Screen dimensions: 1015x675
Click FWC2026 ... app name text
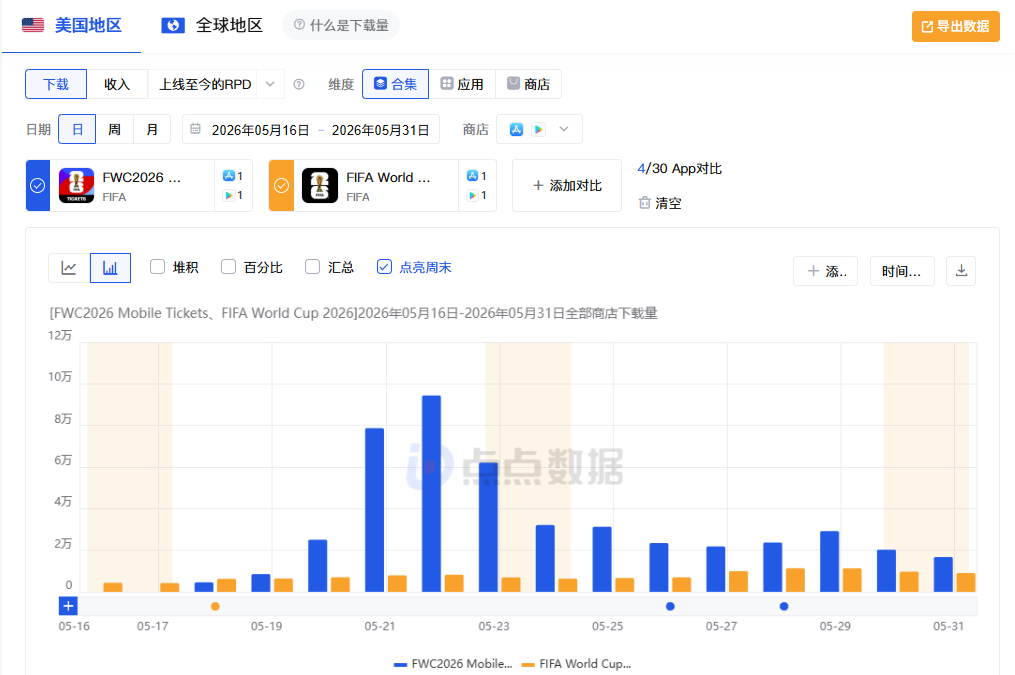142,177
